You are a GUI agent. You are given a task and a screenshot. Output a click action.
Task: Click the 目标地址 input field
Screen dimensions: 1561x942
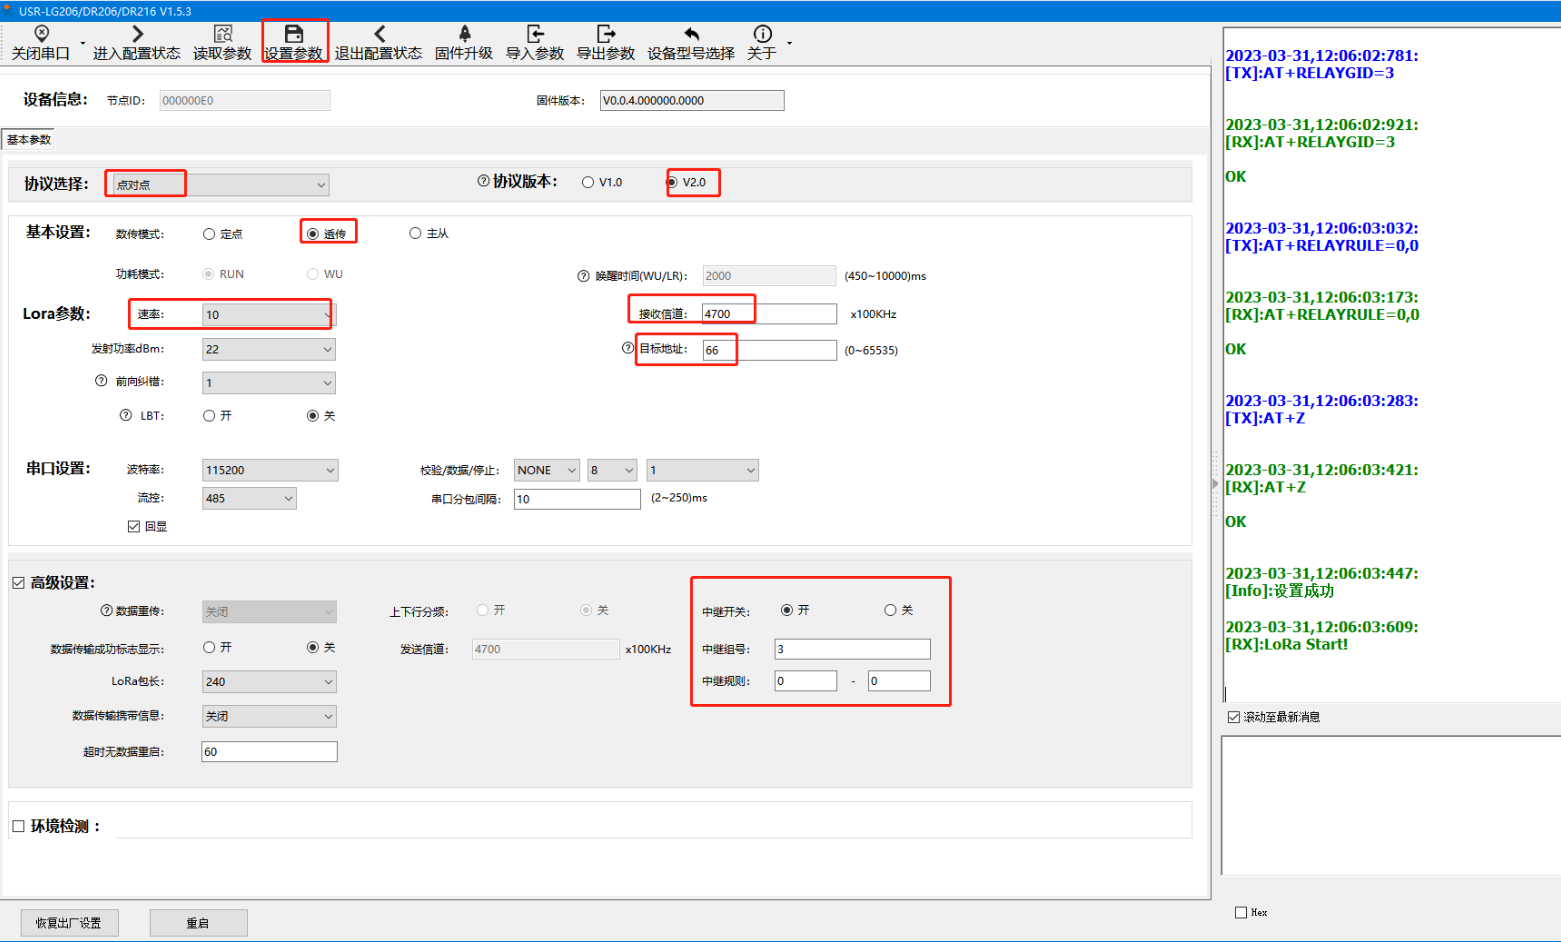point(769,350)
